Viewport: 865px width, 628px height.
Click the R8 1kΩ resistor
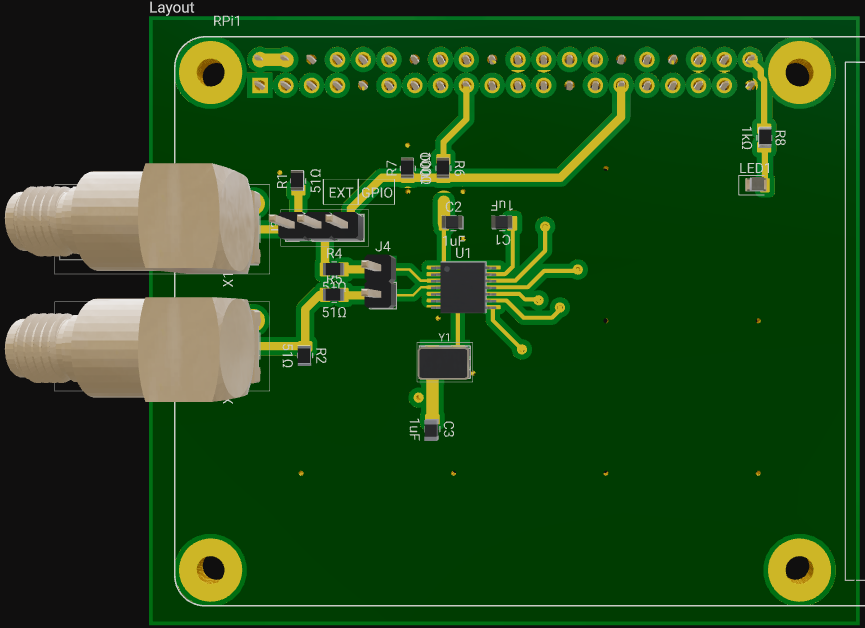(765, 137)
